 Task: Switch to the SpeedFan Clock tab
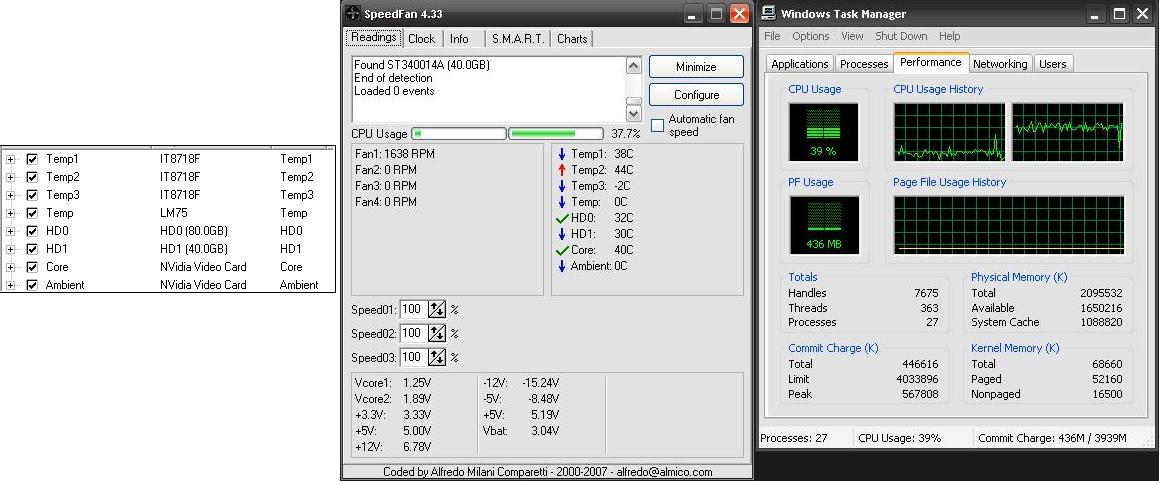[422, 38]
